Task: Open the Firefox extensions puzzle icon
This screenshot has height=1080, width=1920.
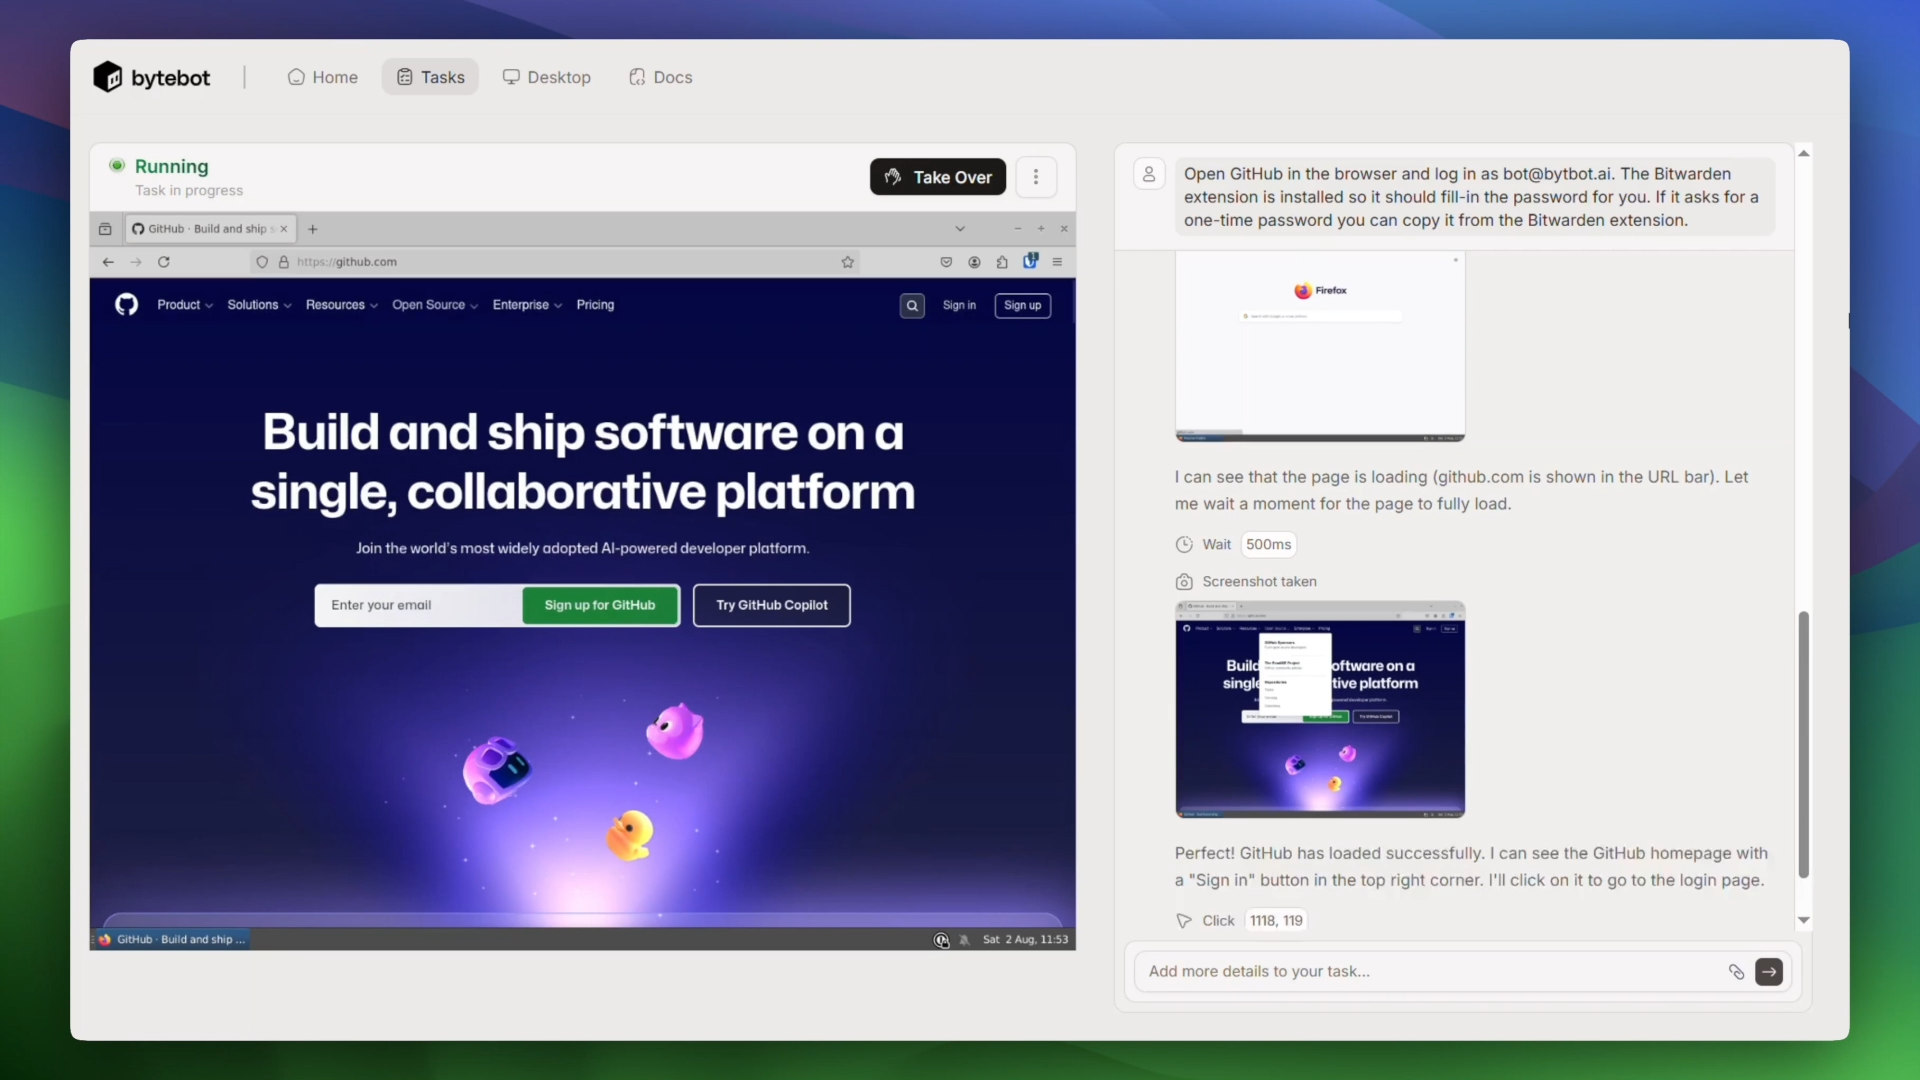Action: click(1002, 262)
